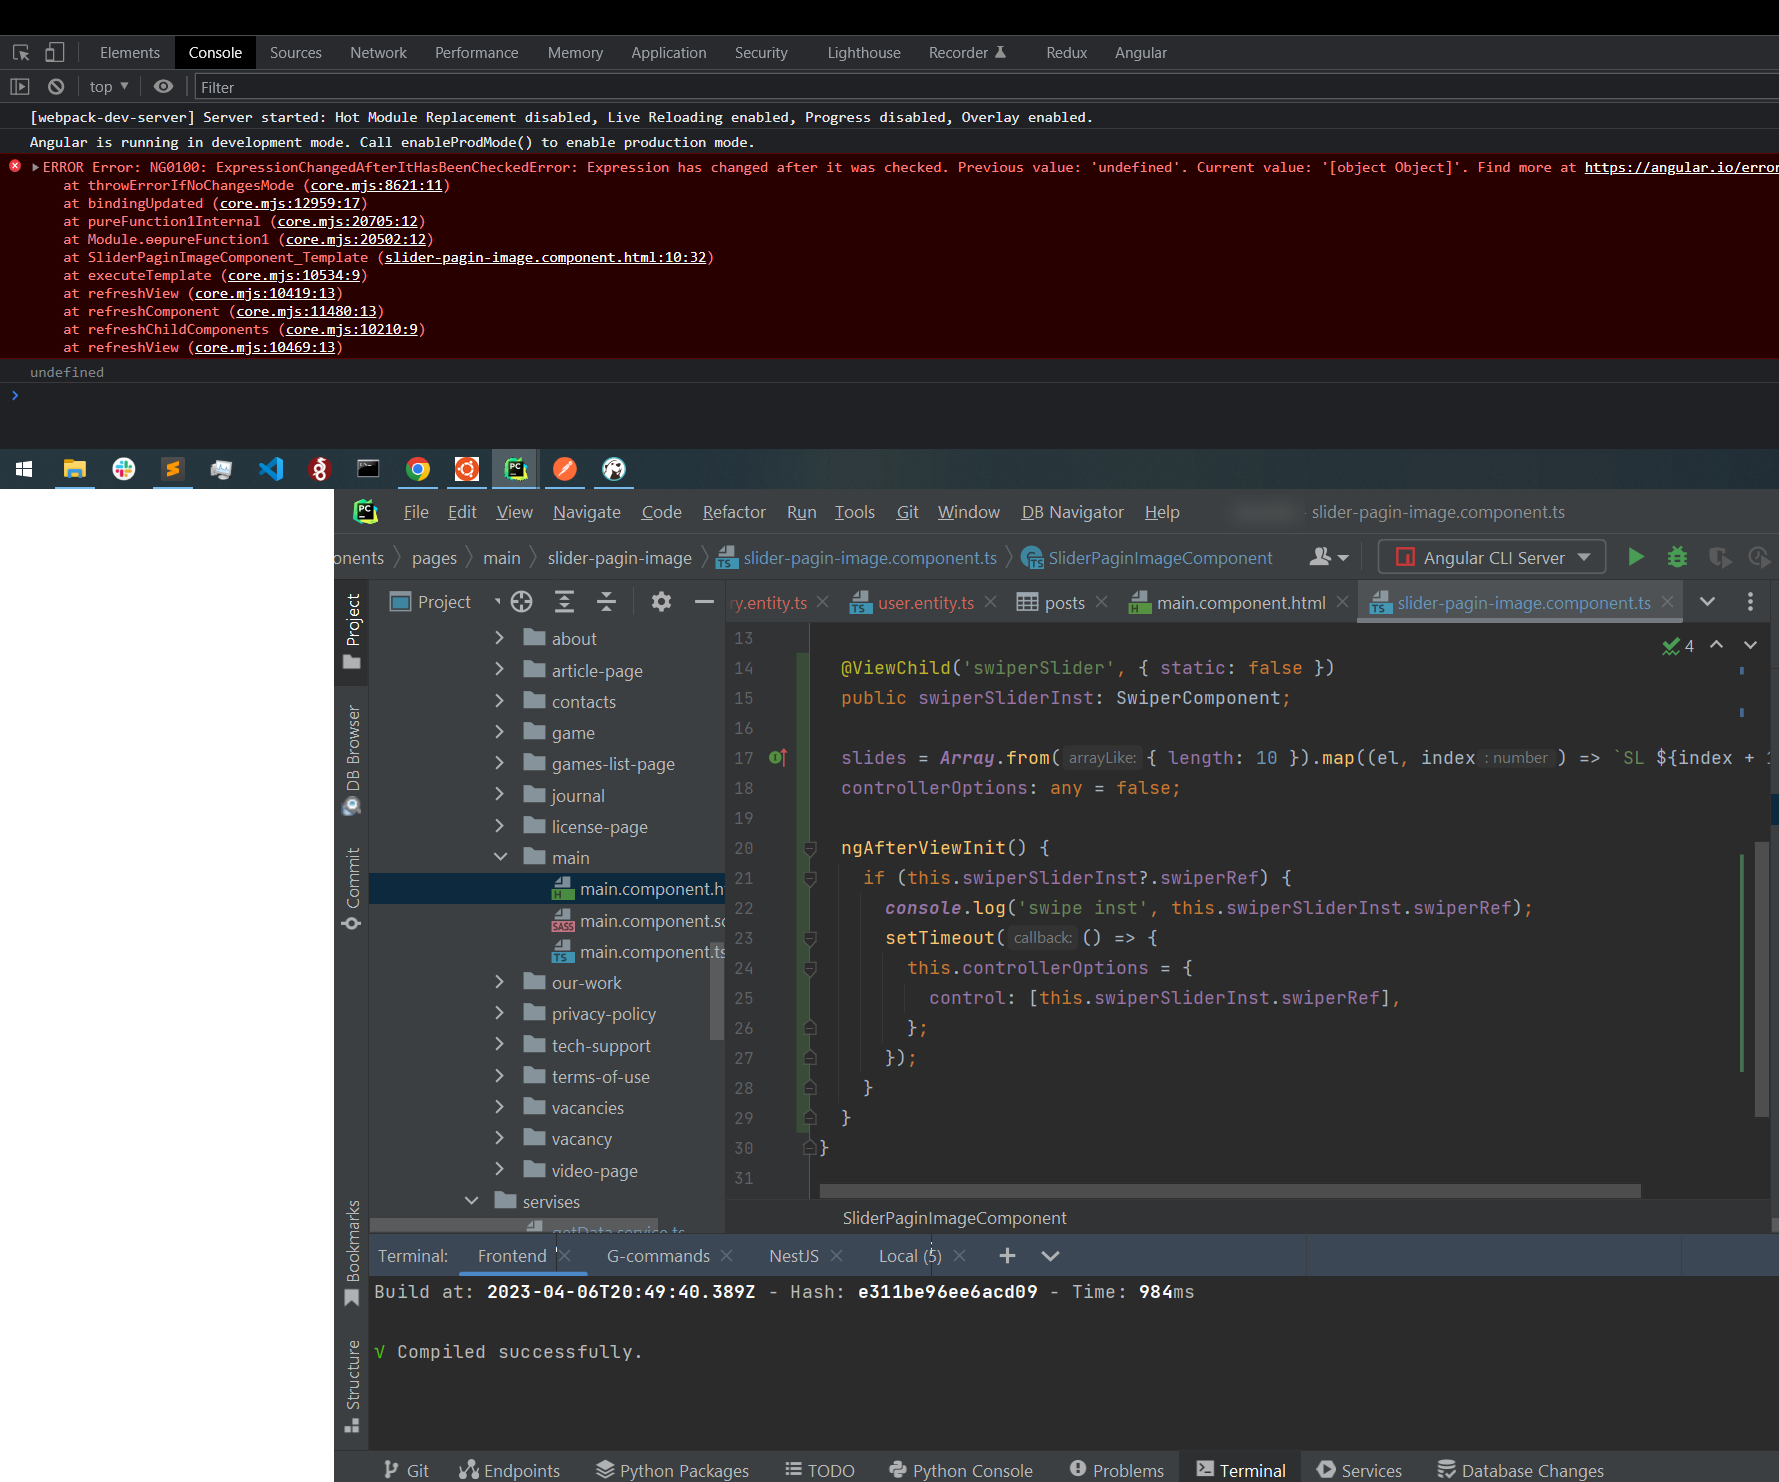
Task: Click the implements gutter icon on line 17
Action: coord(777,758)
